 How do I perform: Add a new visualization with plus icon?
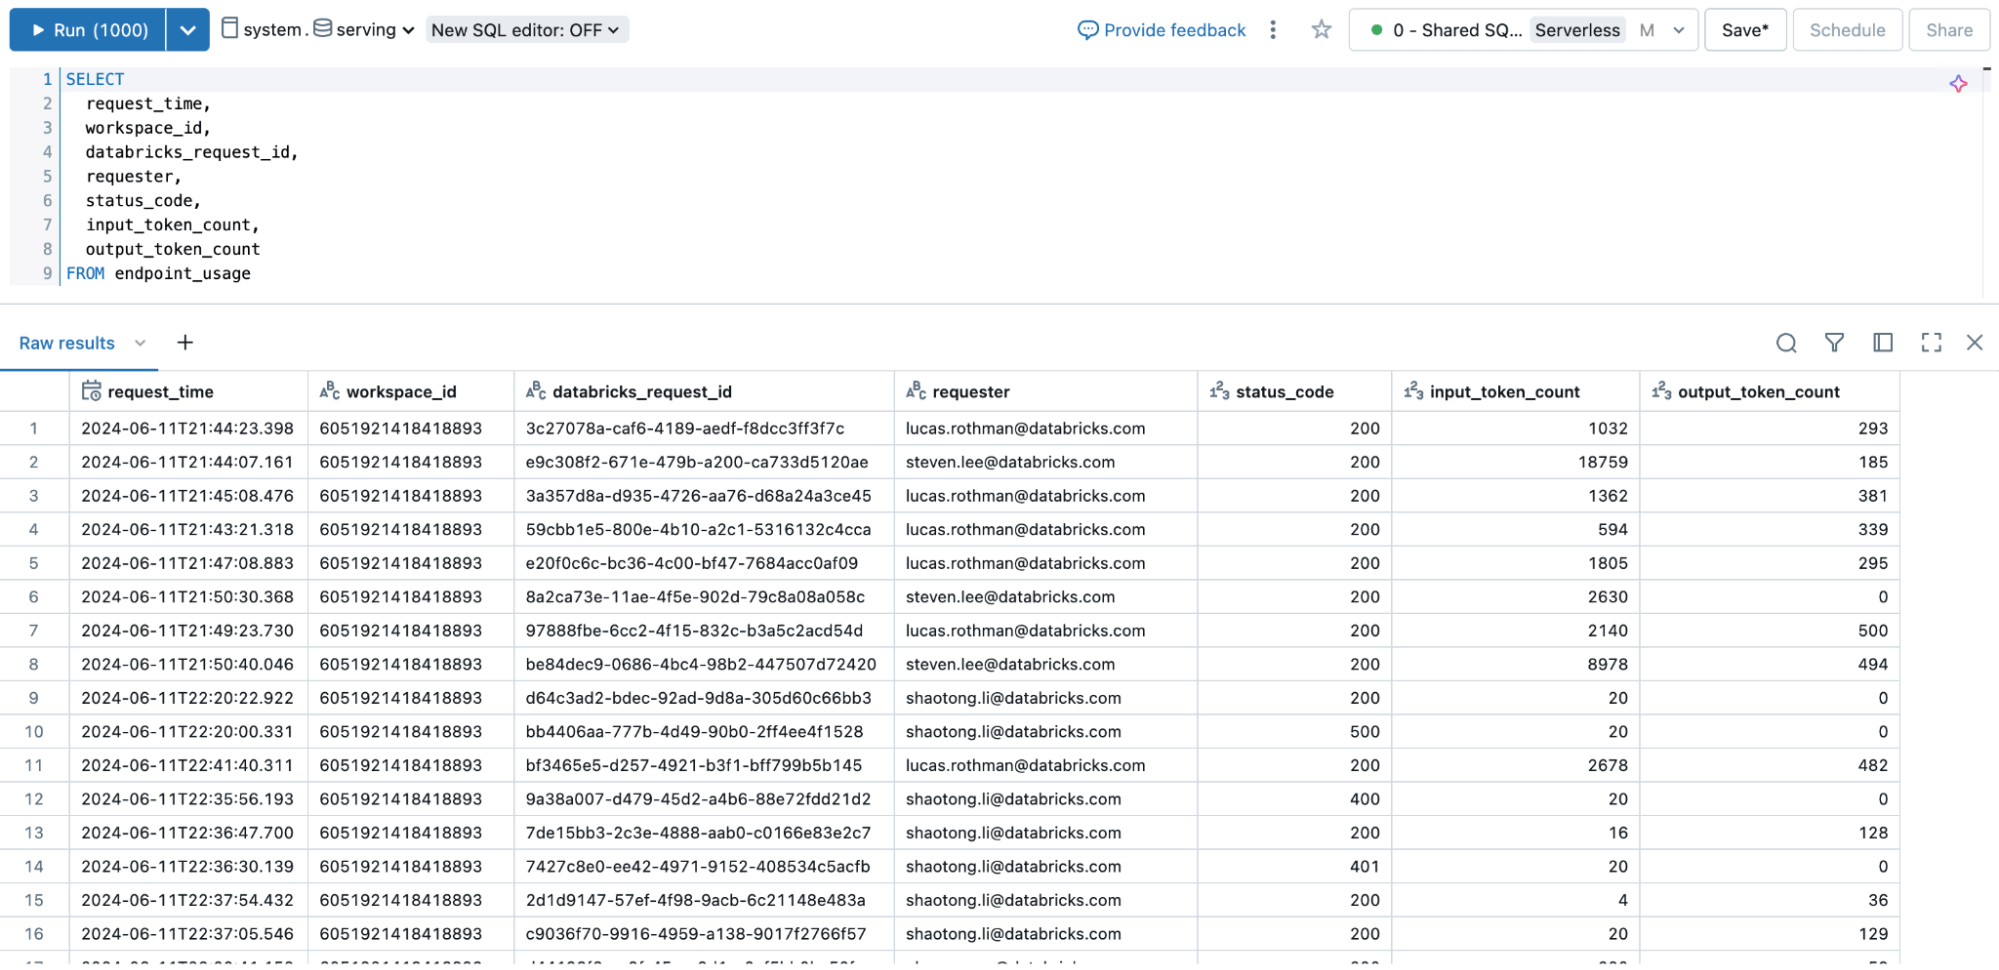point(185,343)
